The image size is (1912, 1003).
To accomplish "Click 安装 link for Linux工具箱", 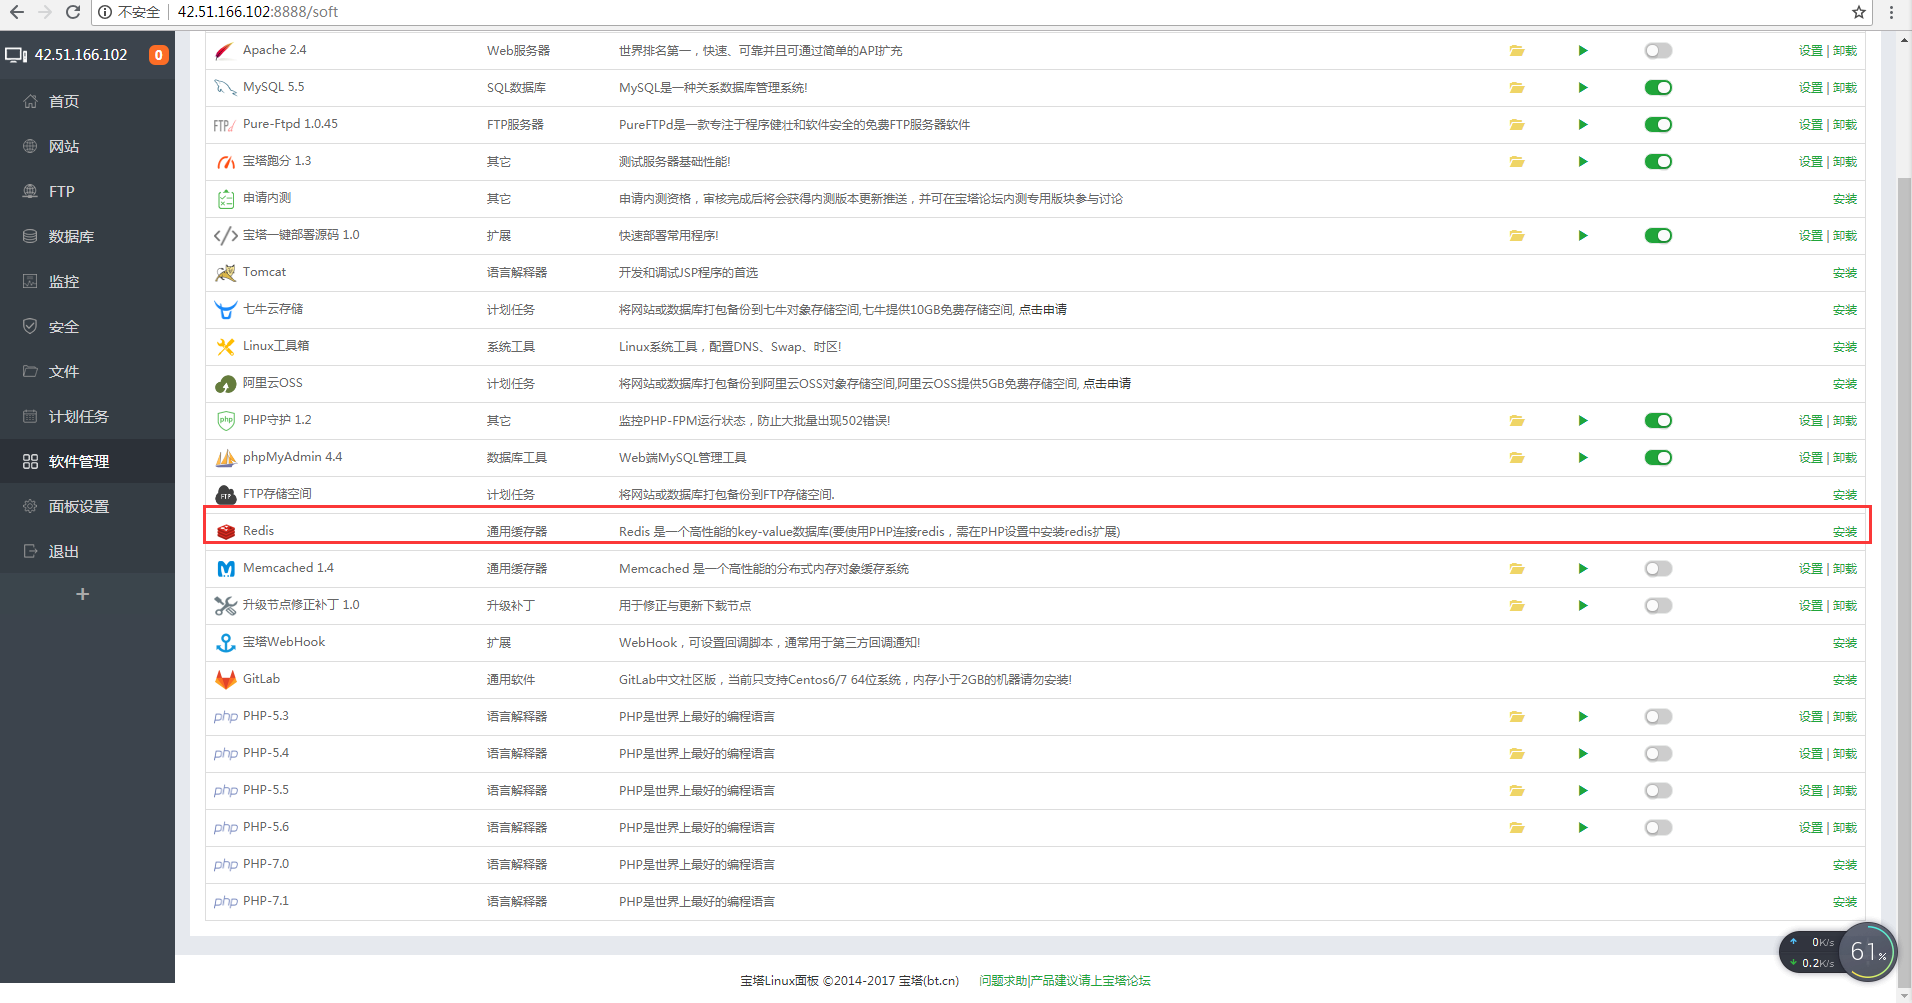I will point(1845,347).
